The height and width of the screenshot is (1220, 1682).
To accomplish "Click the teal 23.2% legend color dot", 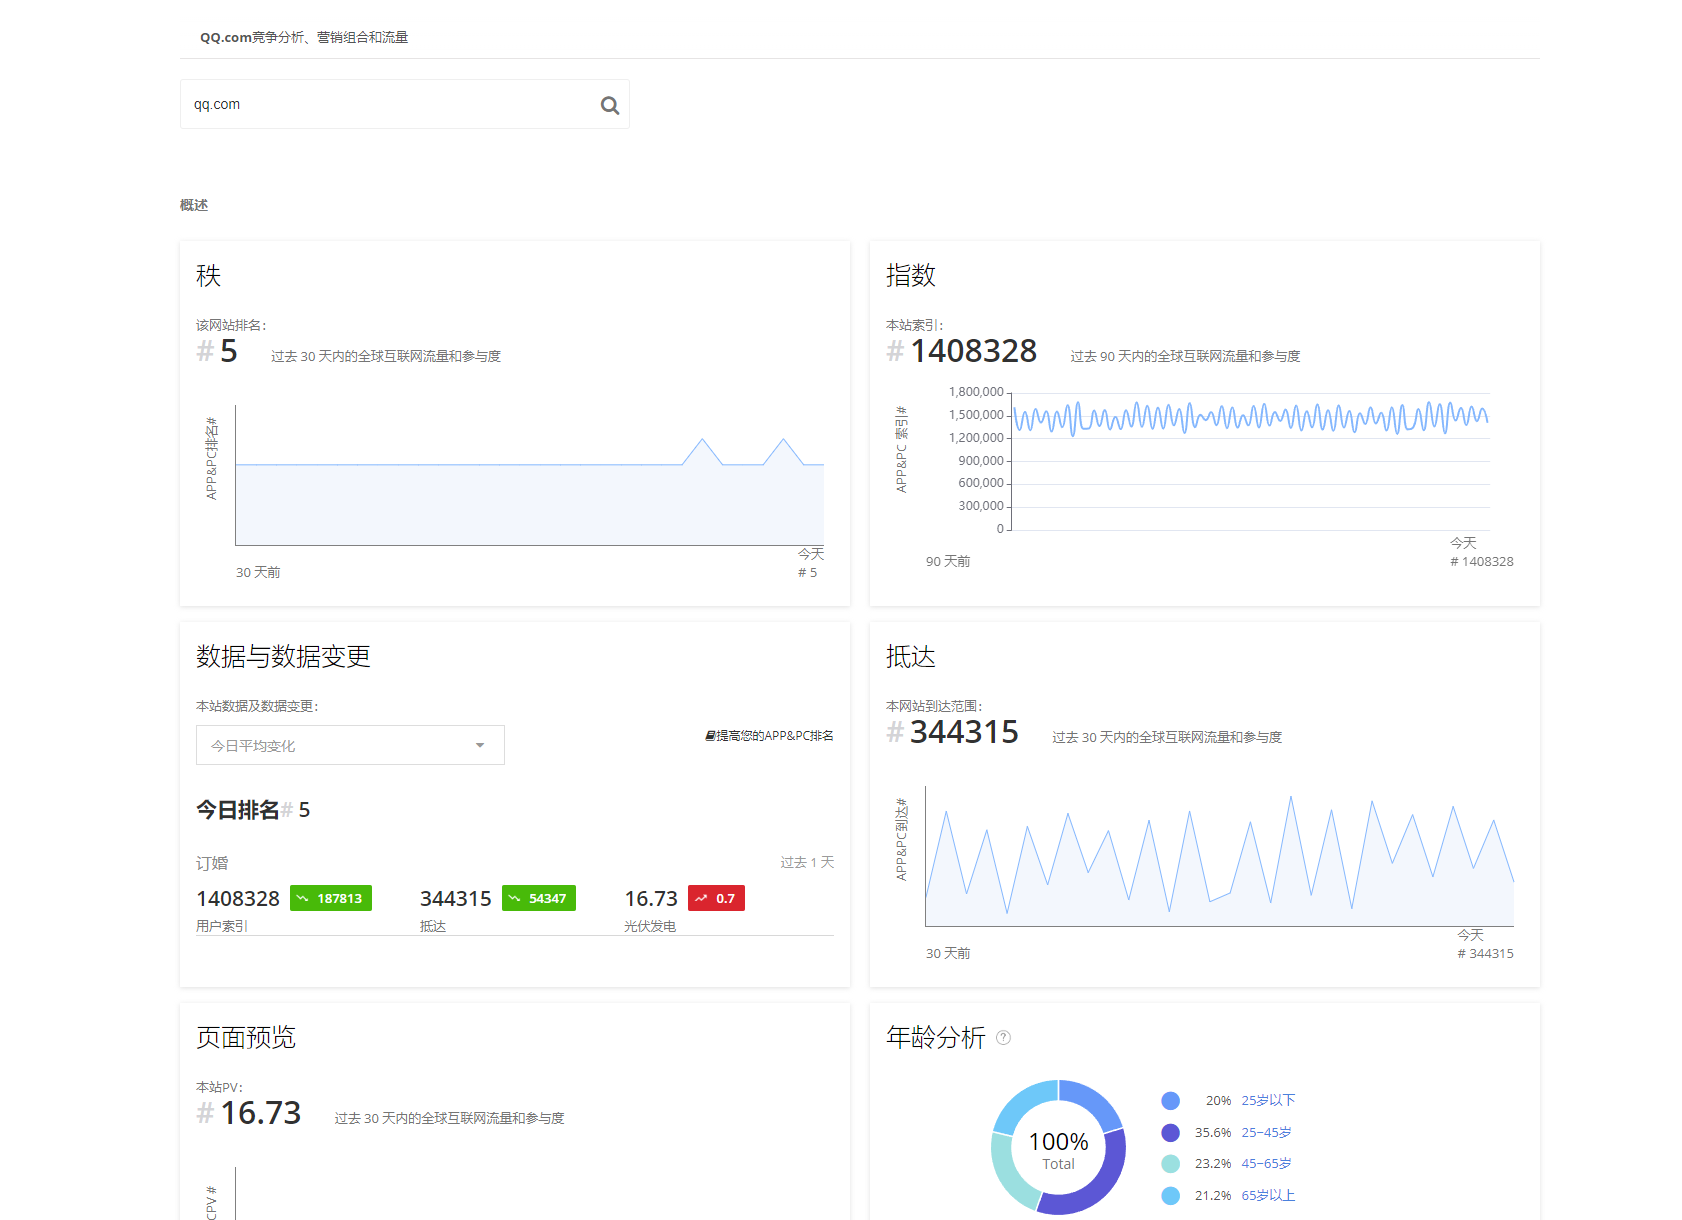I will [x=1170, y=1164].
